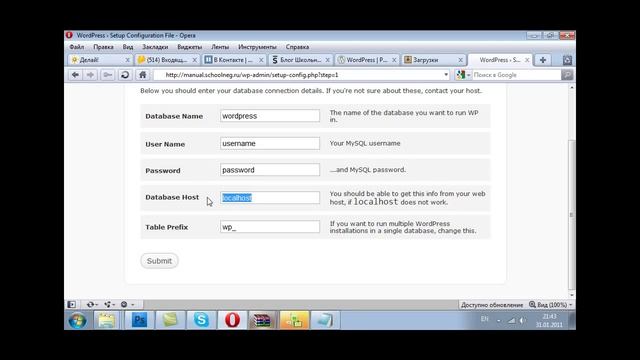Open the closed tabs trash icon

click(567, 60)
